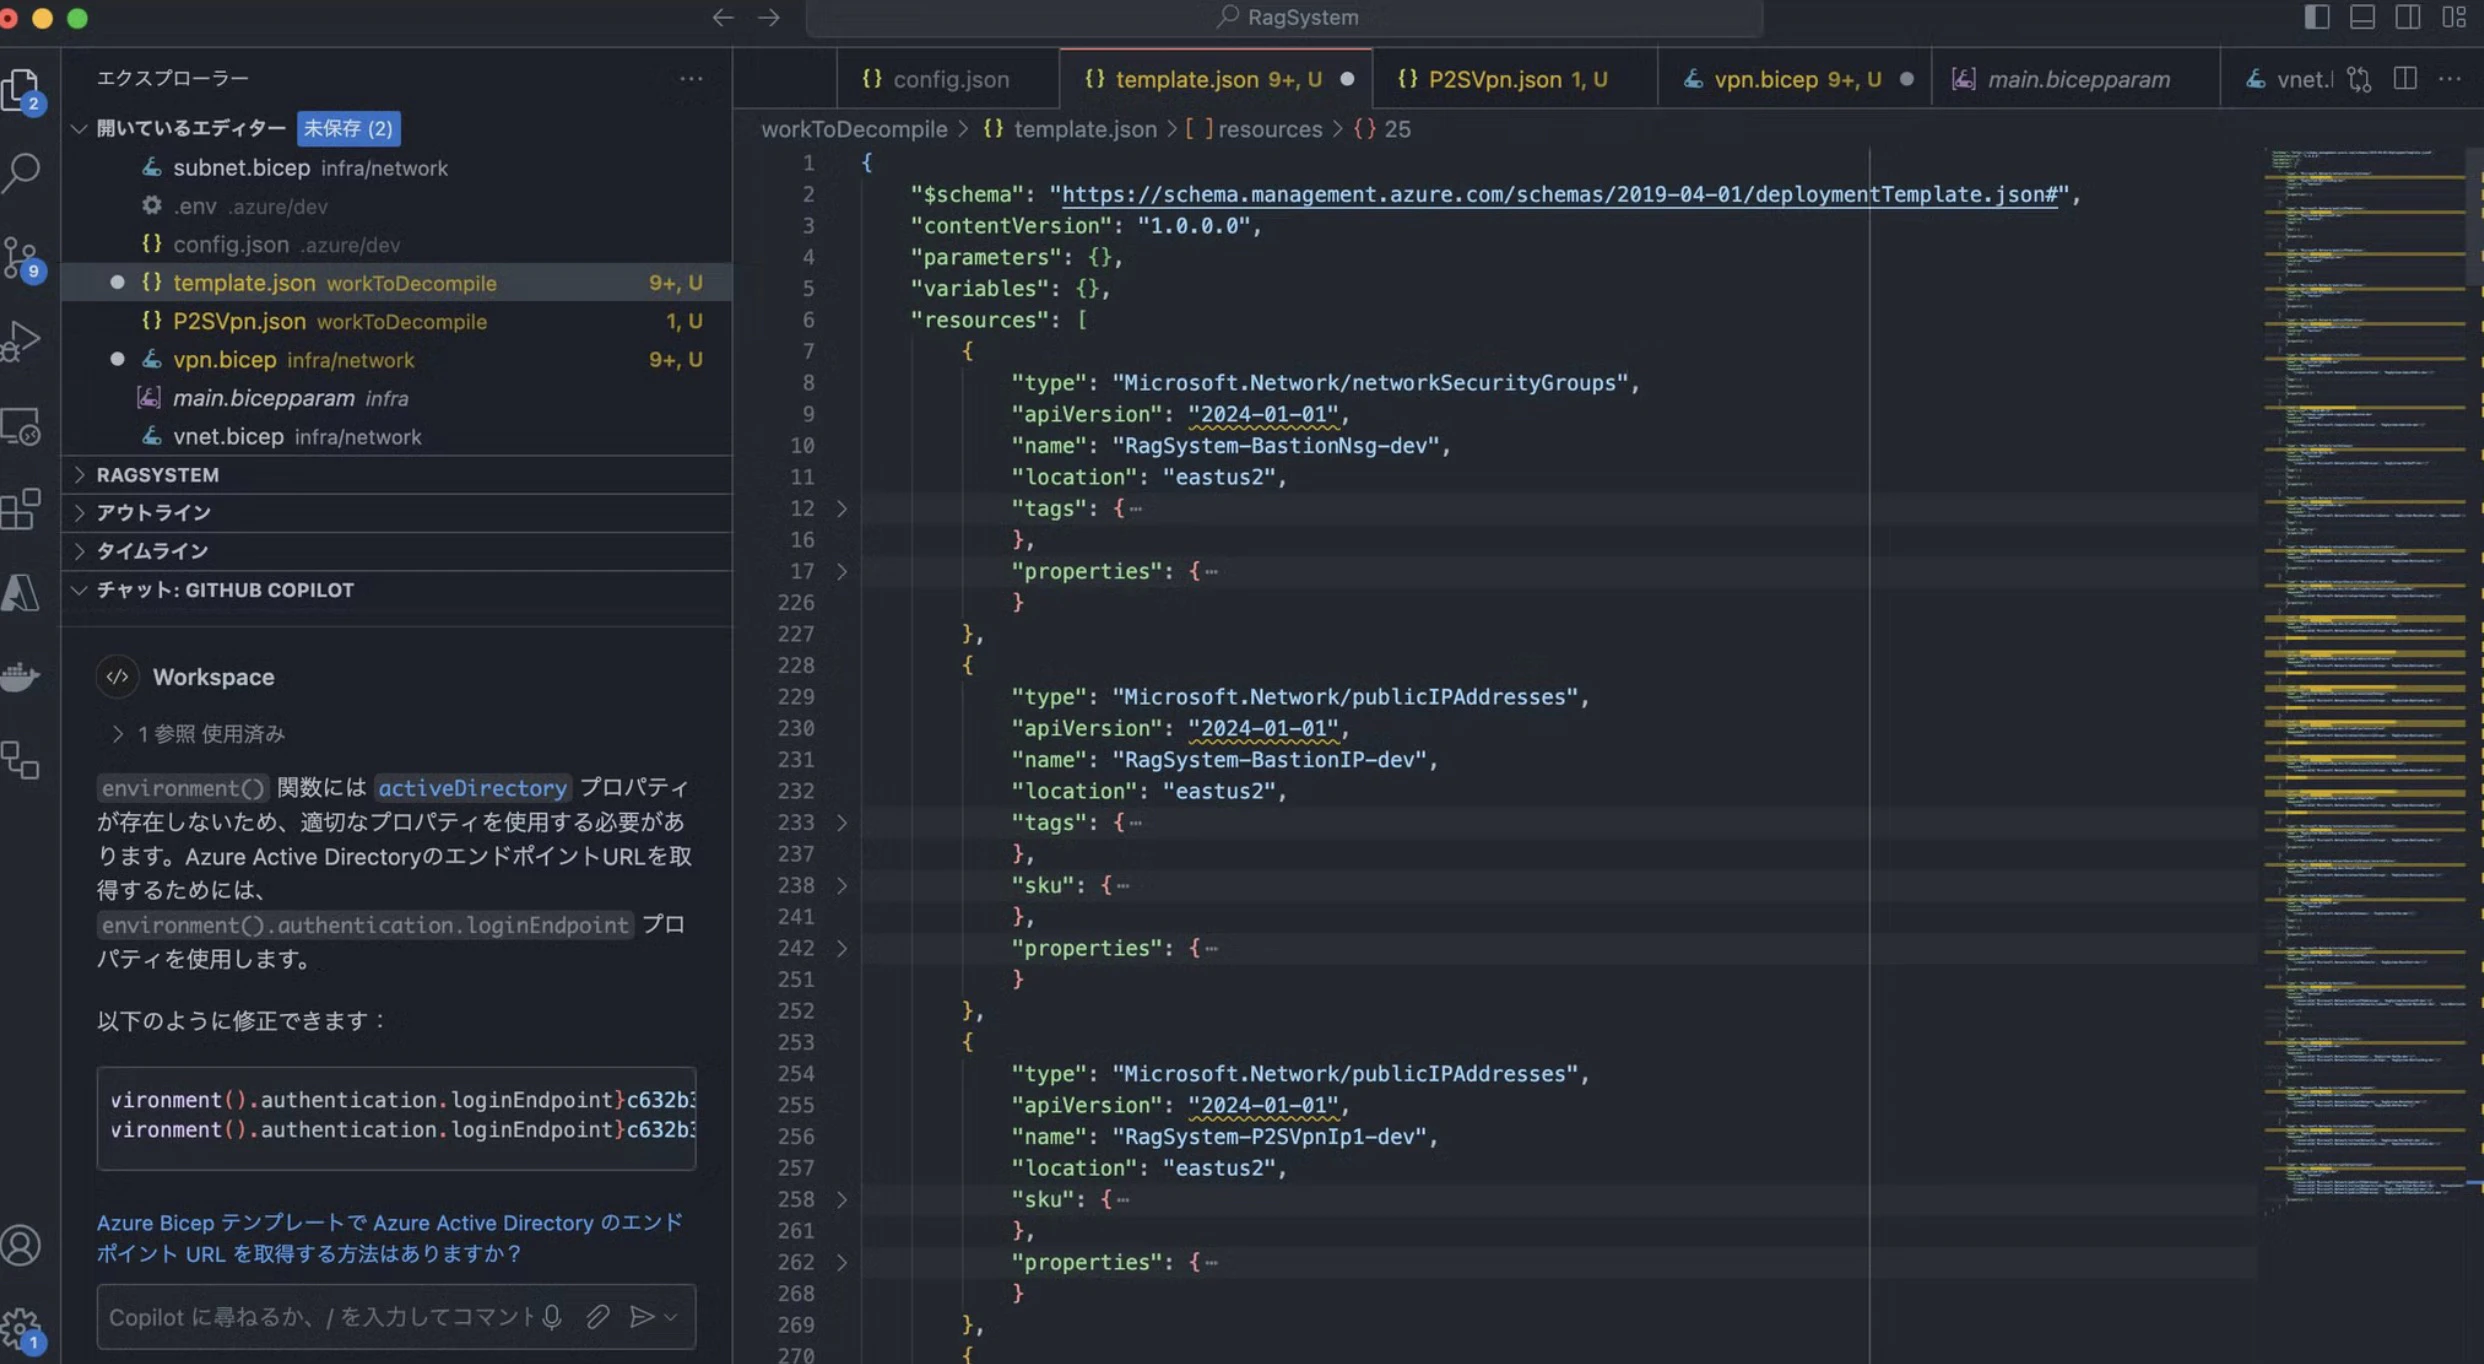
Task: Open the Run and Debug view
Action: pyautogui.click(x=22, y=340)
